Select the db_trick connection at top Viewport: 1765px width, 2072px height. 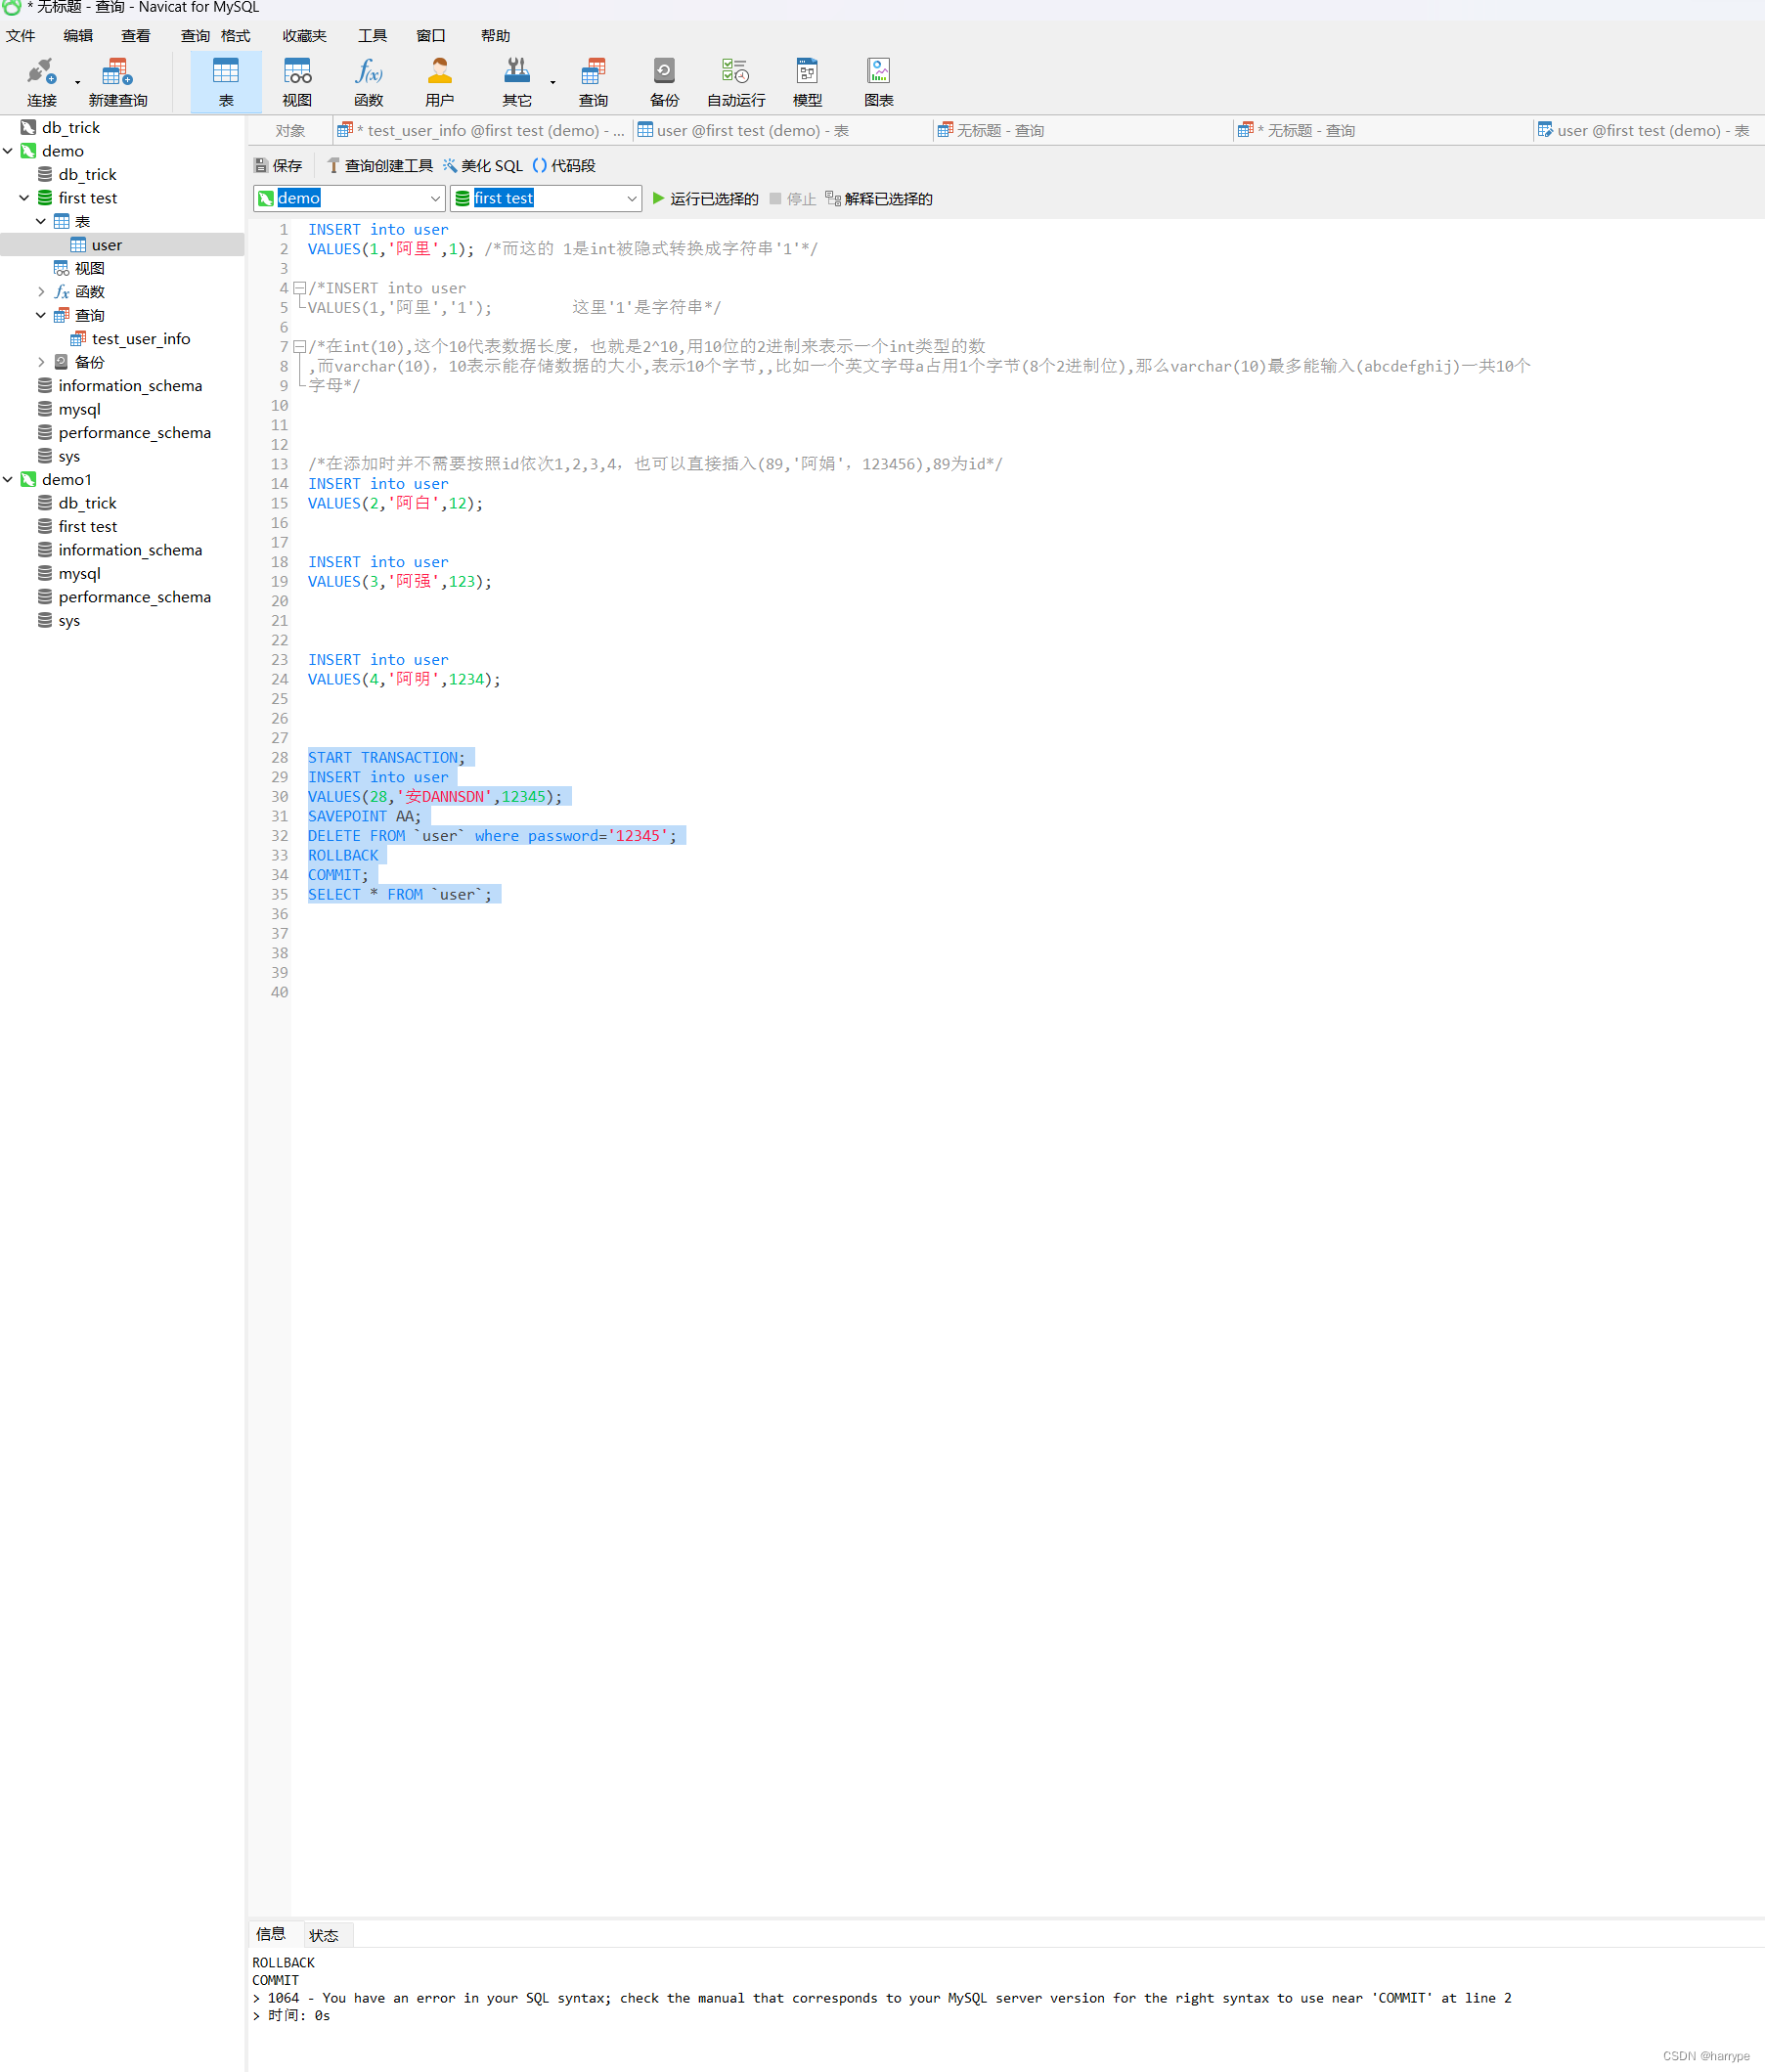[x=70, y=128]
